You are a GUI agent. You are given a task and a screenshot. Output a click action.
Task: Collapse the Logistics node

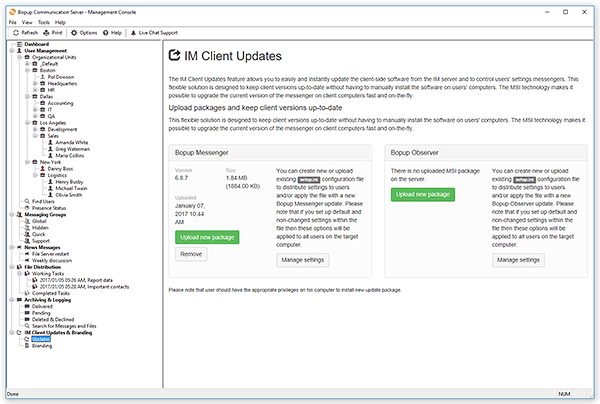[35, 175]
